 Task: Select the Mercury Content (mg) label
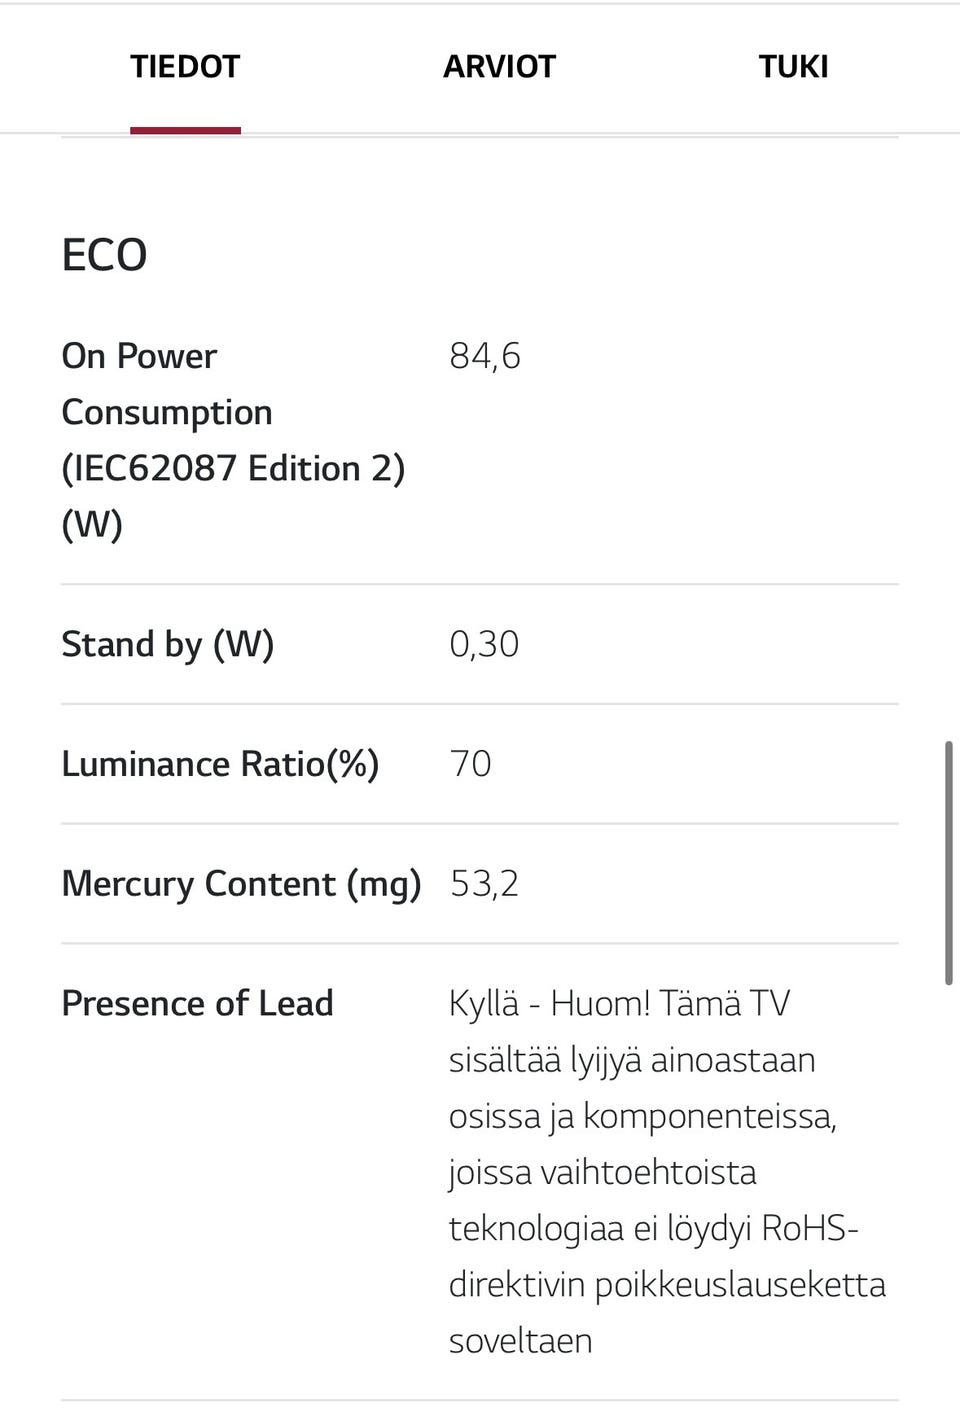pyautogui.click(x=241, y=884)
